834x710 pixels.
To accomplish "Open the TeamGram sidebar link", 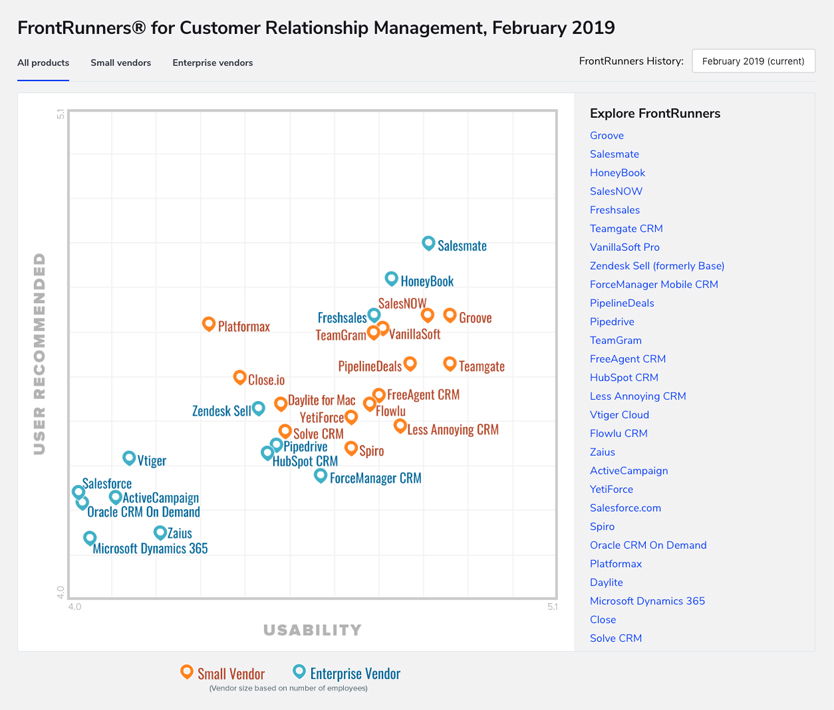I will pyautogui.click(x=616, y=340).
